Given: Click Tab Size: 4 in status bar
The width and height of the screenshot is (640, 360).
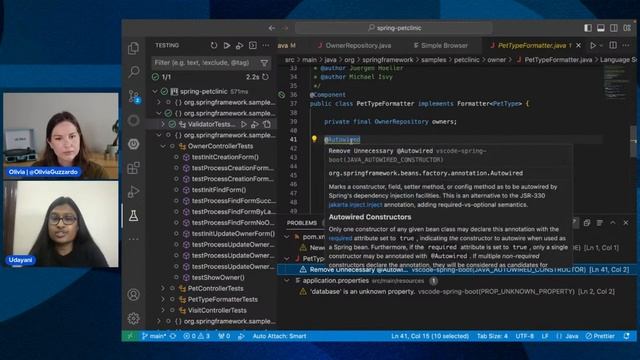Looking at the screenshot, I should 492,336.
